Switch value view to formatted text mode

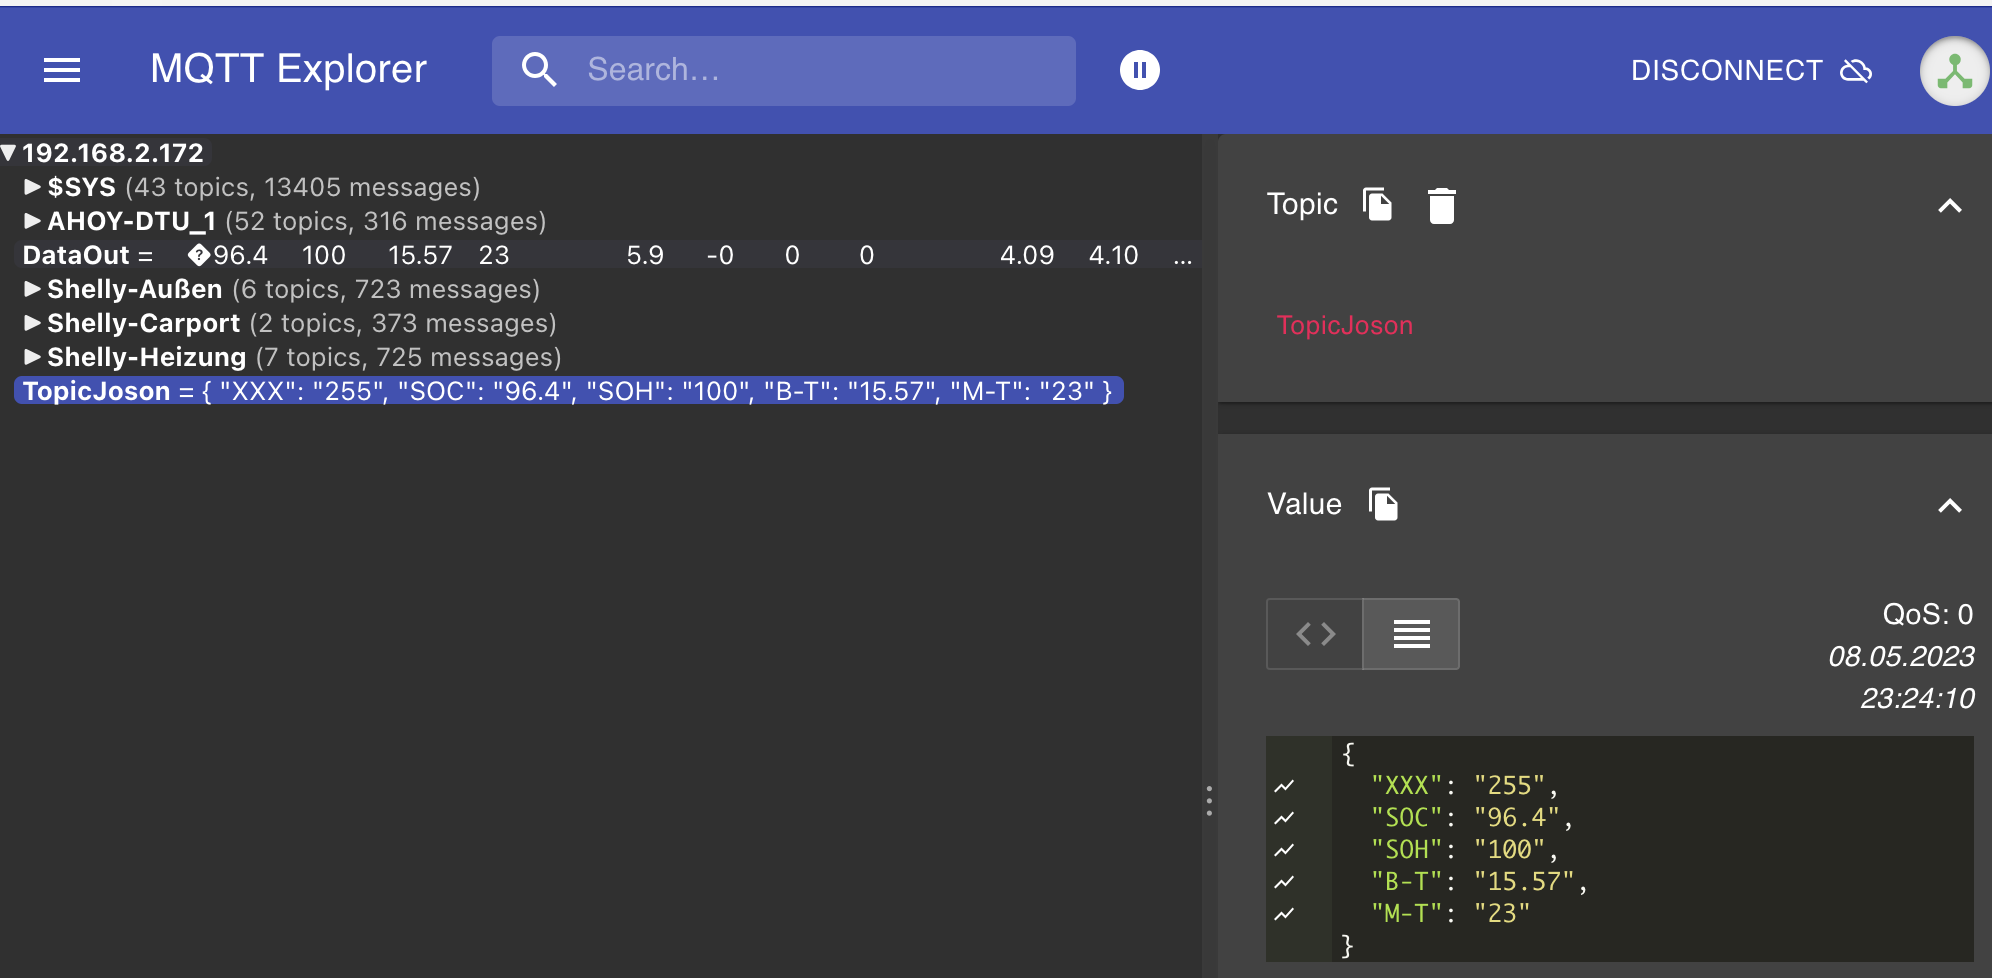pyautogui.click(x=1411, y=634)
